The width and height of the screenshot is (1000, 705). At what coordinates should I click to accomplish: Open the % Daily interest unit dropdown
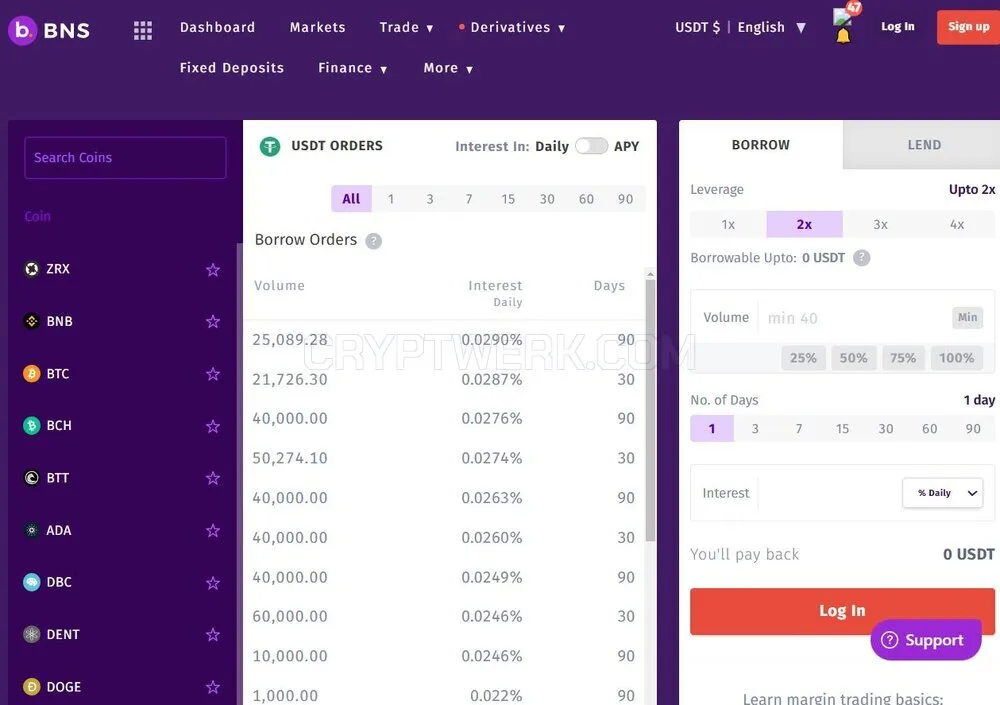[943, 493]
